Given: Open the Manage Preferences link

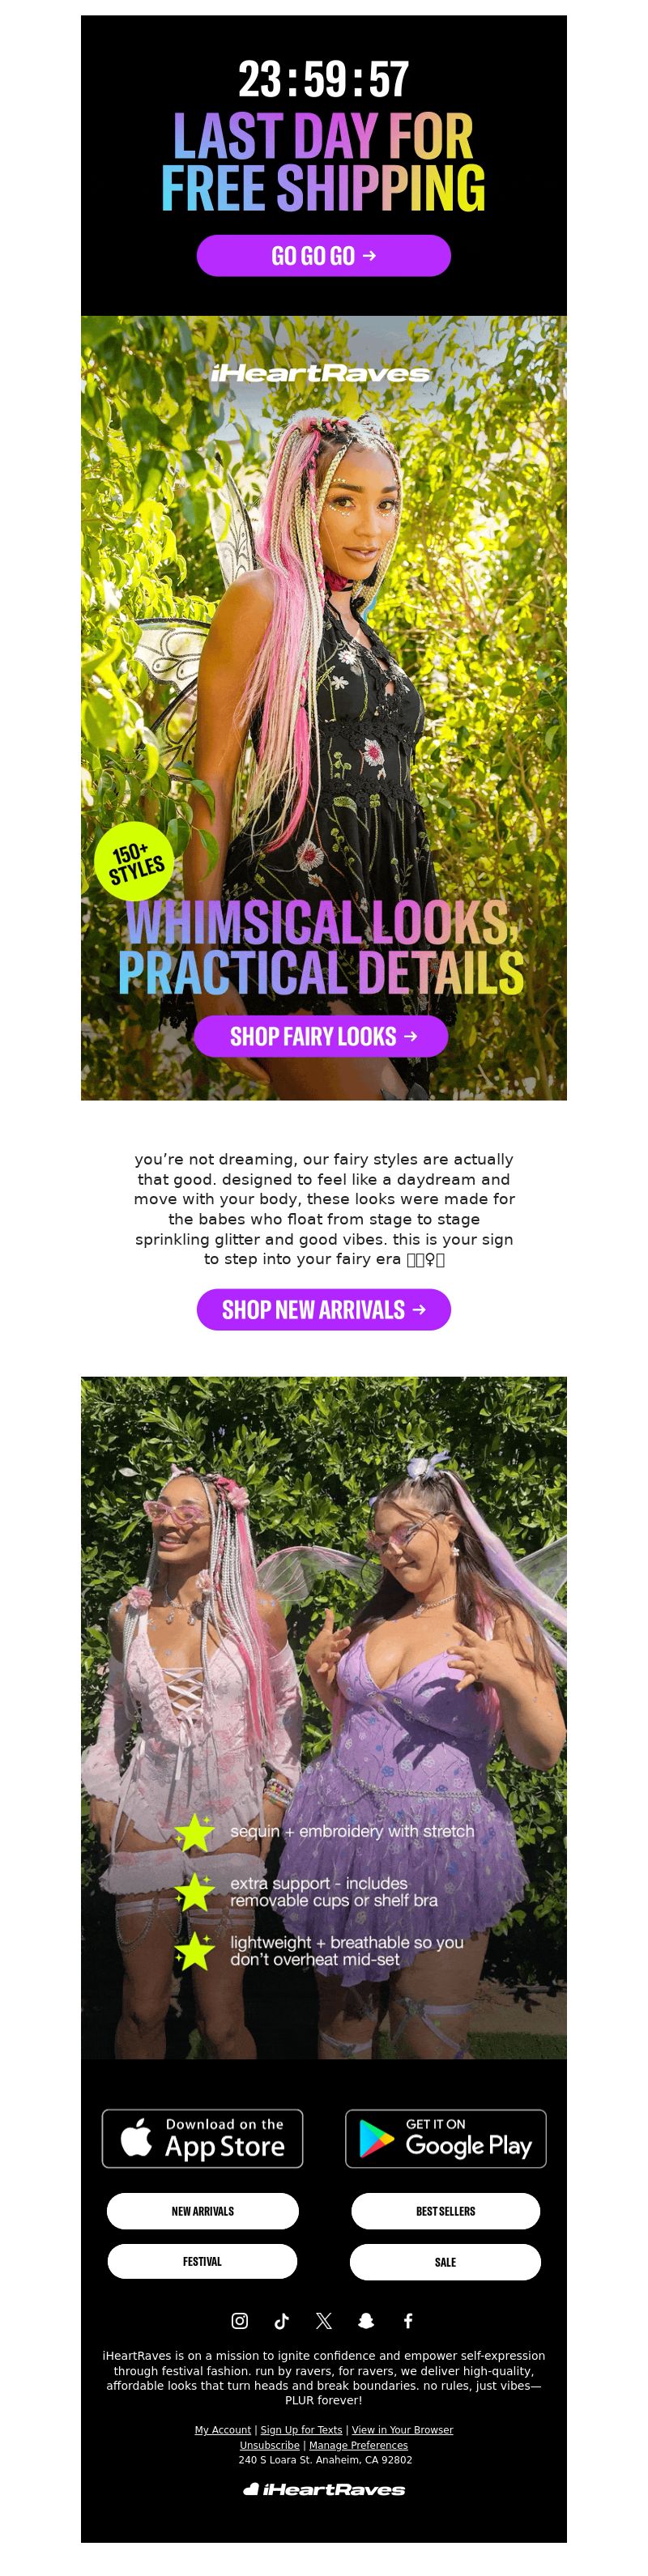Looking at the screenshot, I should (x=358, y=2444).
